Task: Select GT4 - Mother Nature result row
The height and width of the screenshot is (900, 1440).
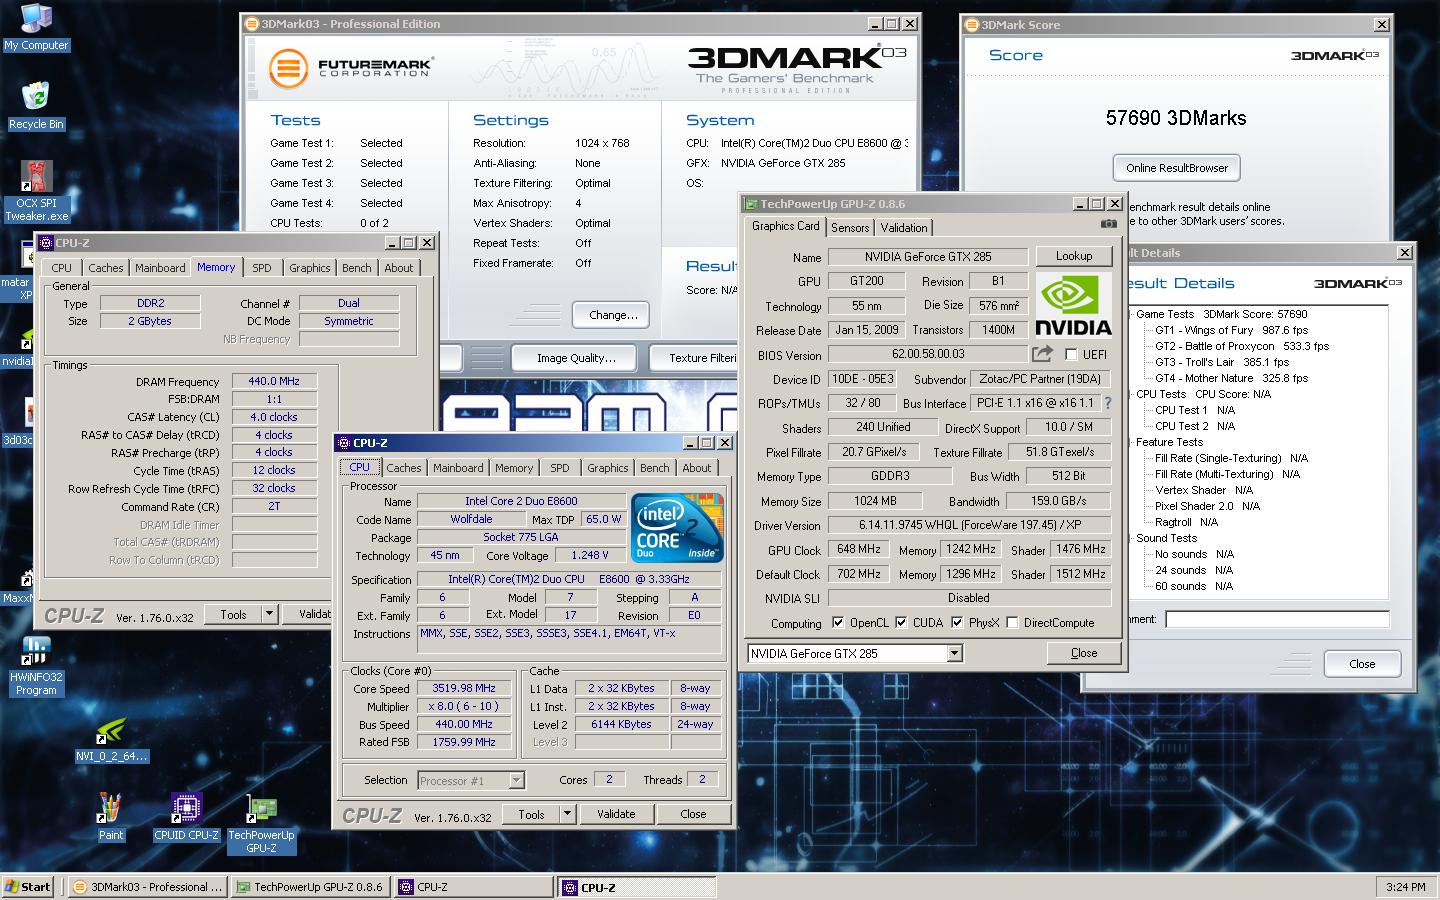Action: tap(1231, 378)
